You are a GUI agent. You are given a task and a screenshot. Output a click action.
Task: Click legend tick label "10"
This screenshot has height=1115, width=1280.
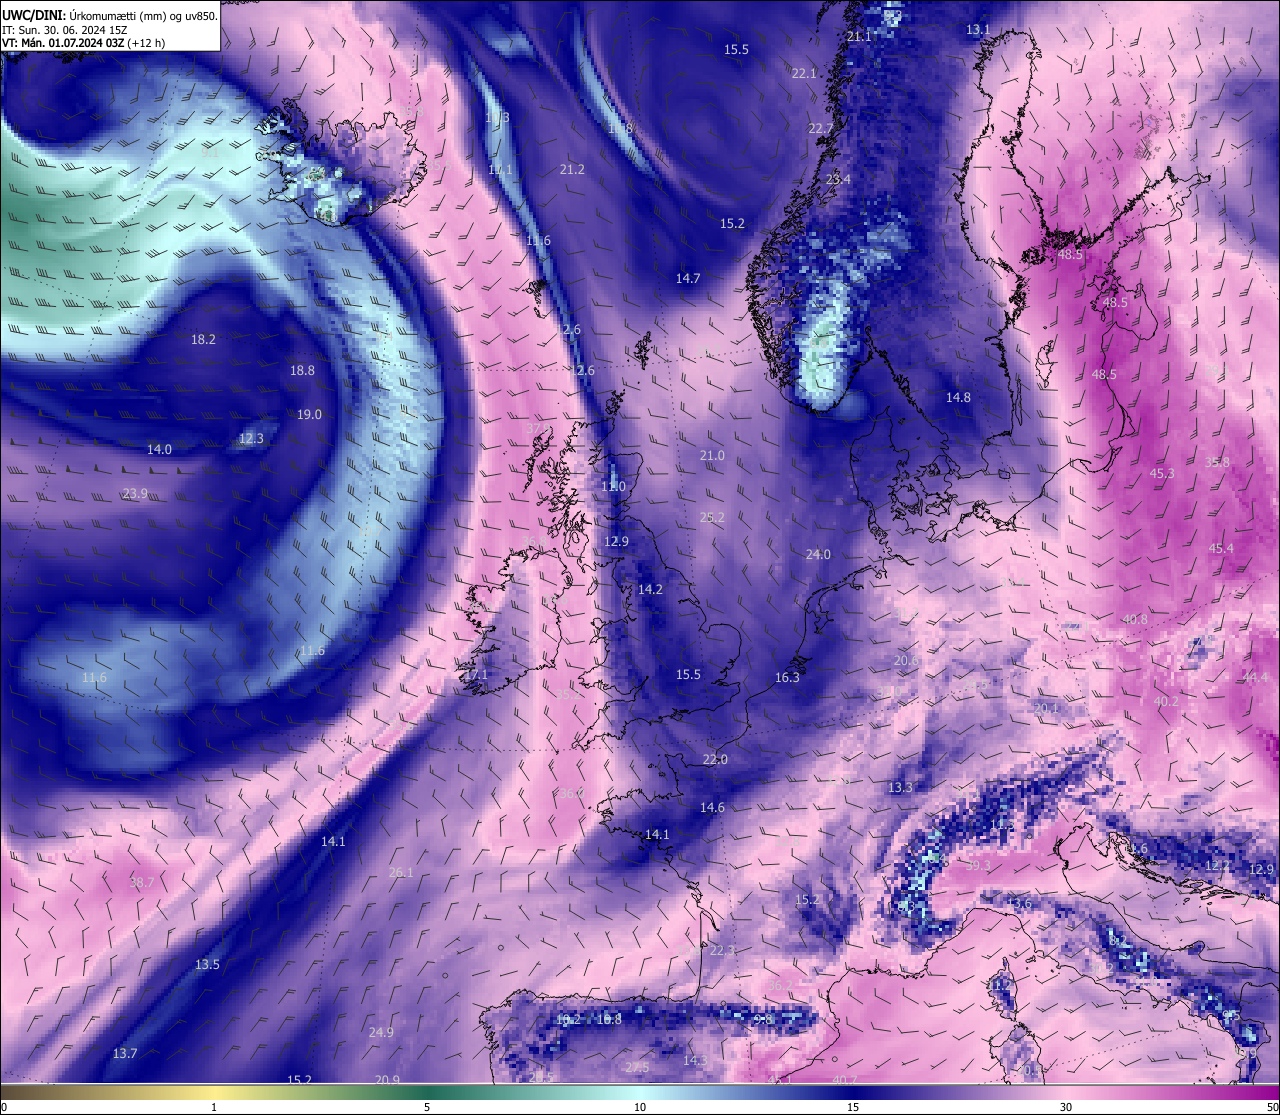(640, 1107)
